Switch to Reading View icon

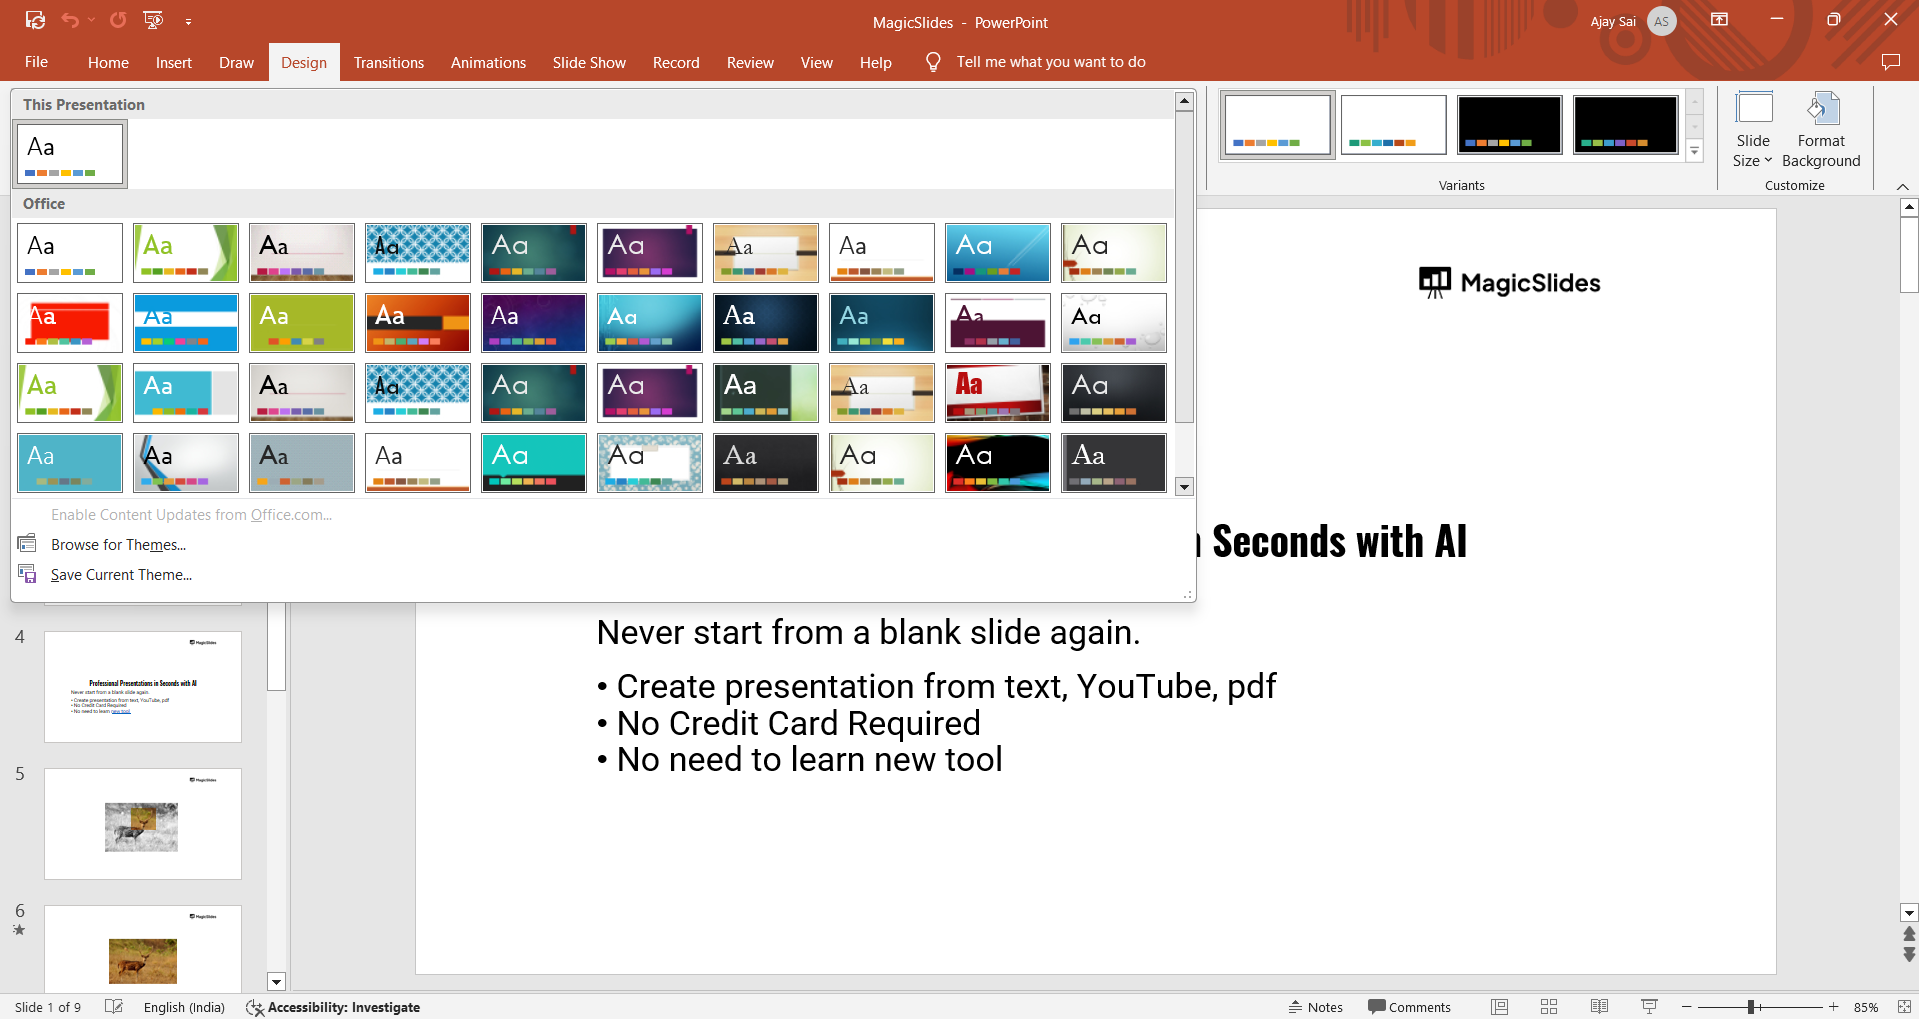click(x=1599, y=1007)
